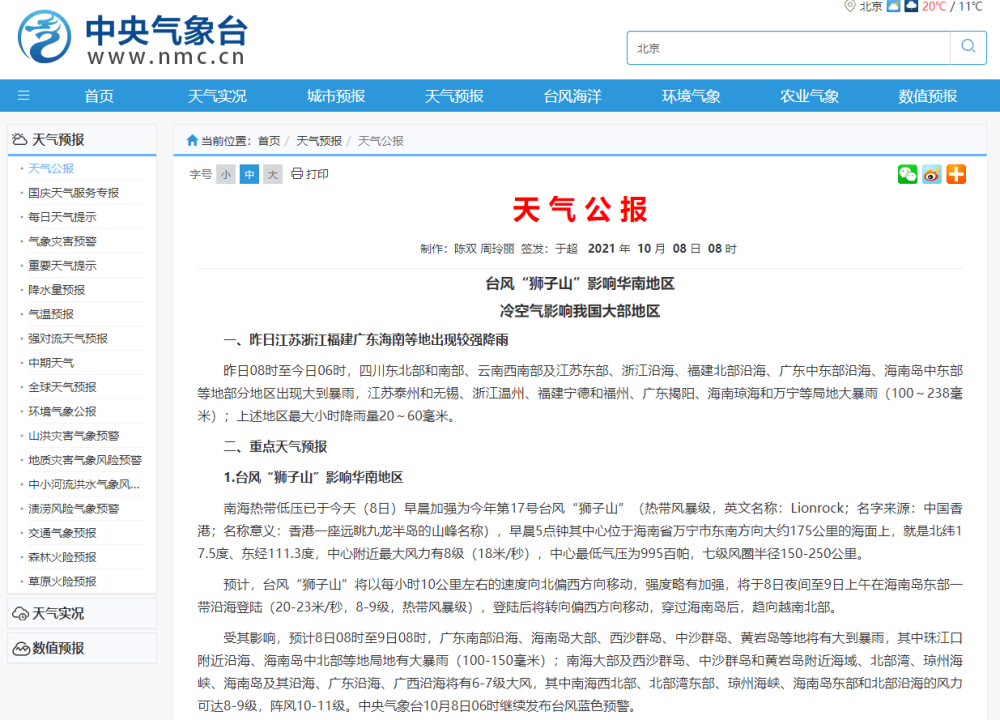Set font size to large (大)
The image size is (1000, 720).
[272, 174]
